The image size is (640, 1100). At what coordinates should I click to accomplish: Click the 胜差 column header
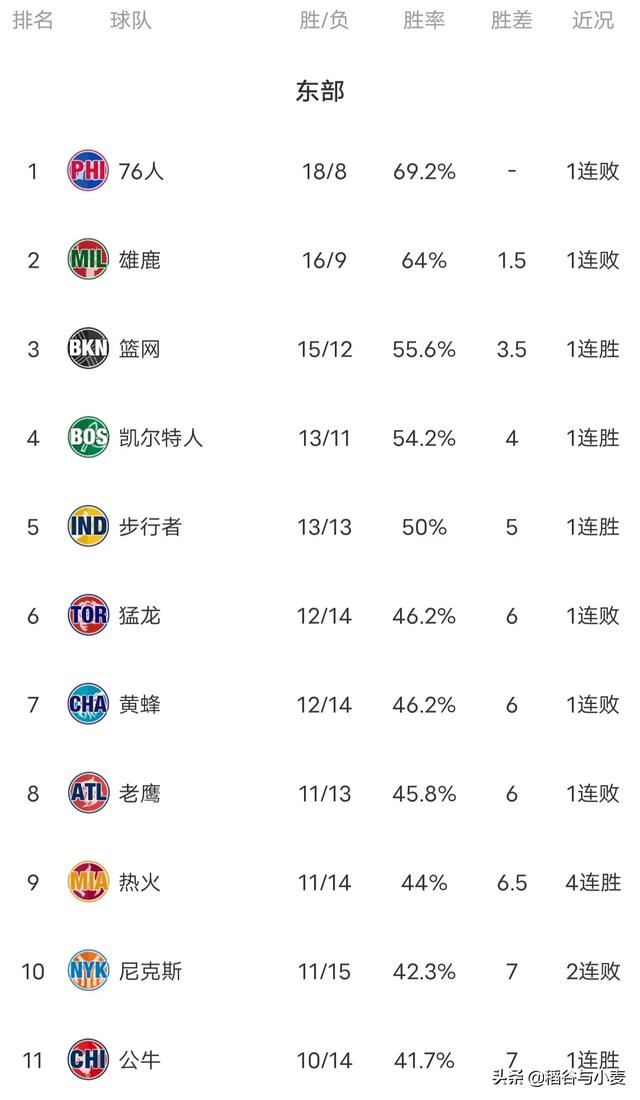point(511,21)
